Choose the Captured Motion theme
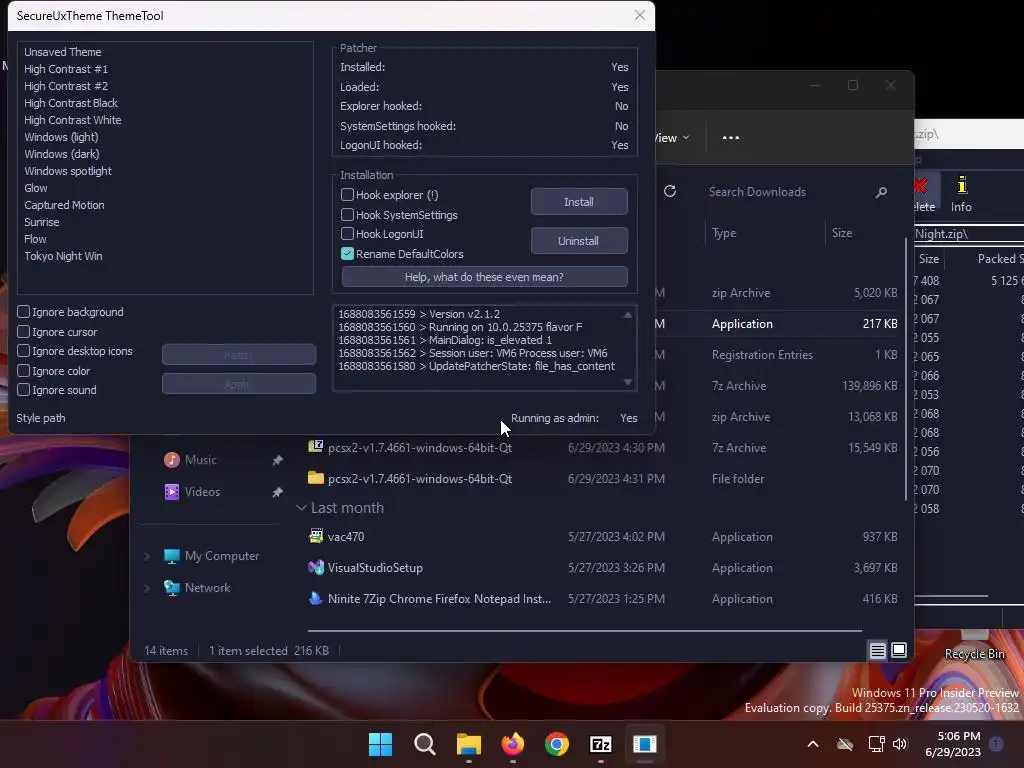The image size is (1024, 768). (x=64, y=204)
